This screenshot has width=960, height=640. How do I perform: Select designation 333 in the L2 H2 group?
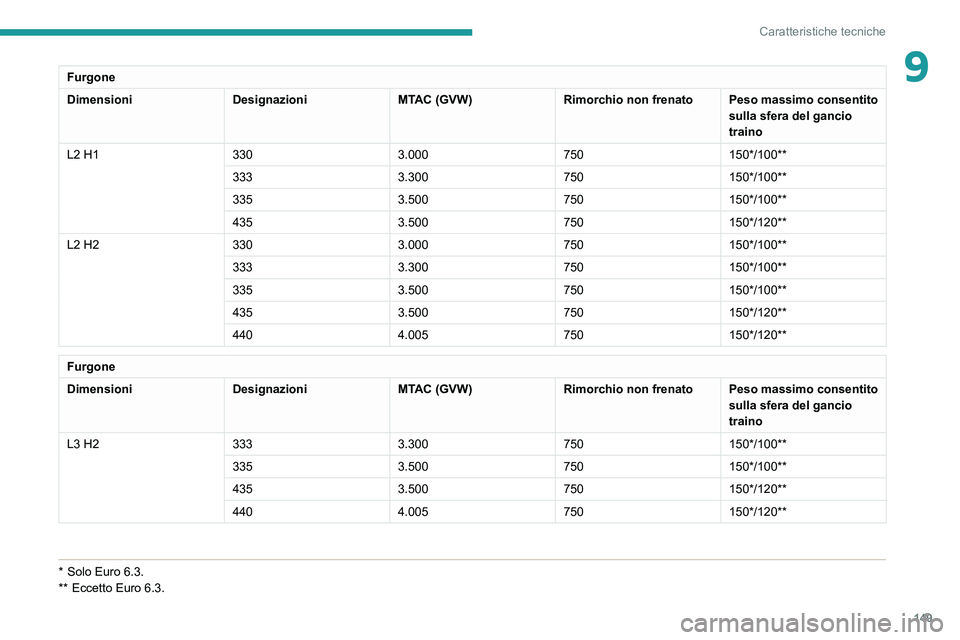[x=242, y=267]
